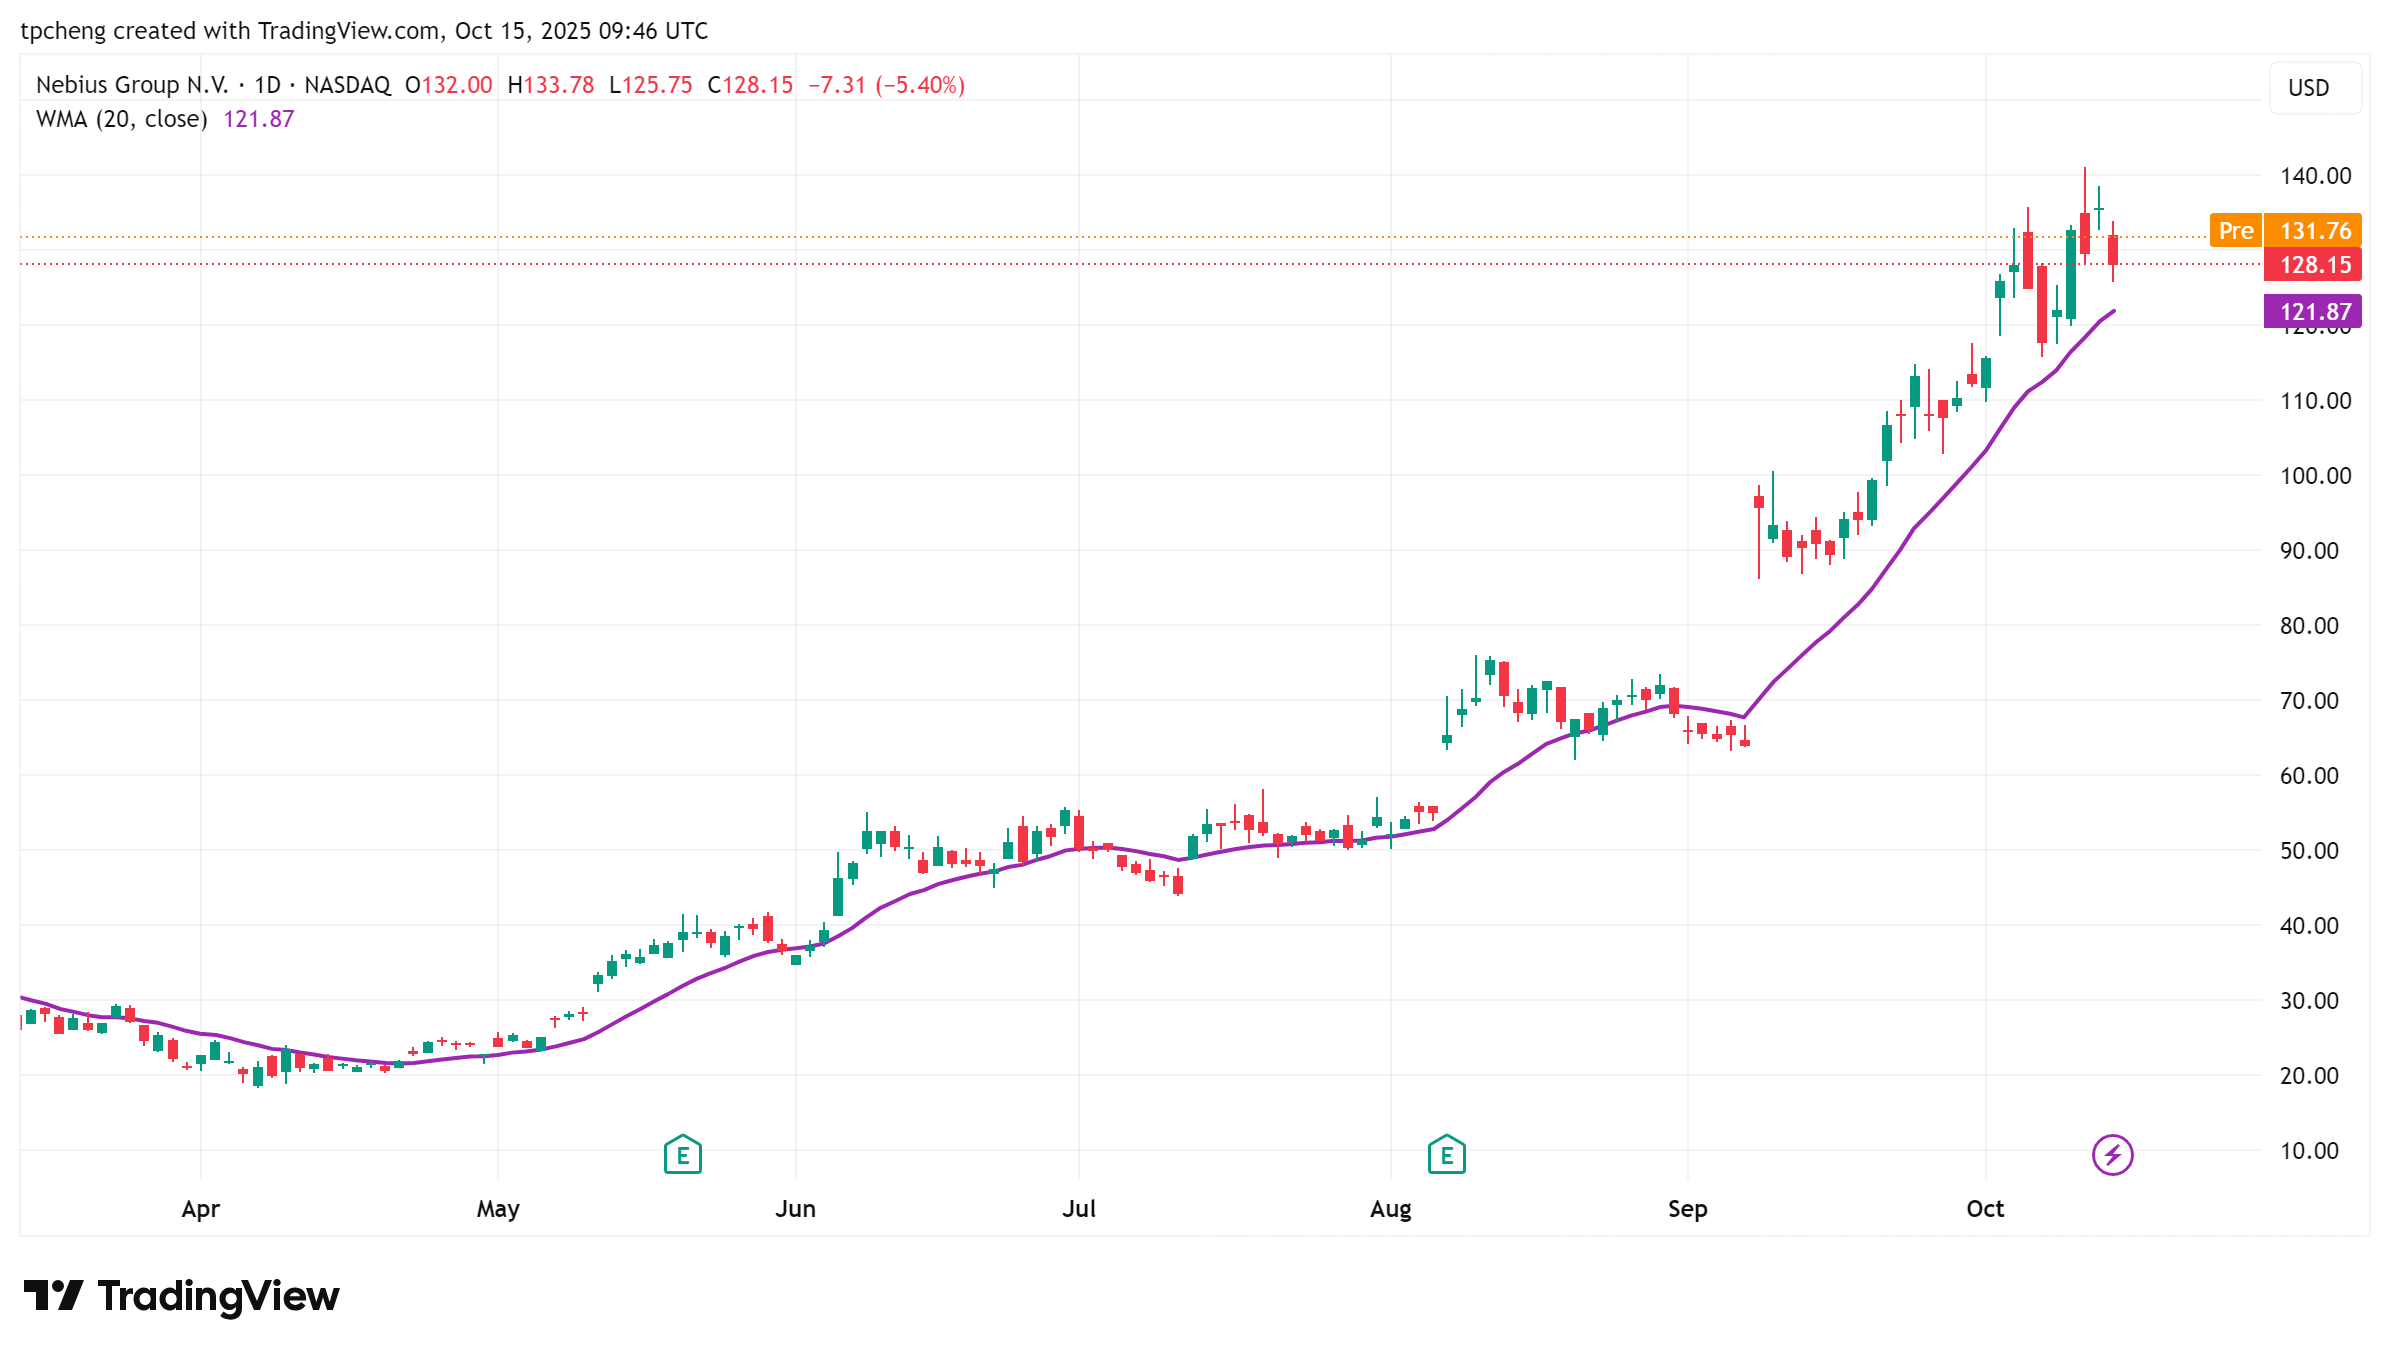Click the WMA (20, close) indicator legend

pos(121,119)
